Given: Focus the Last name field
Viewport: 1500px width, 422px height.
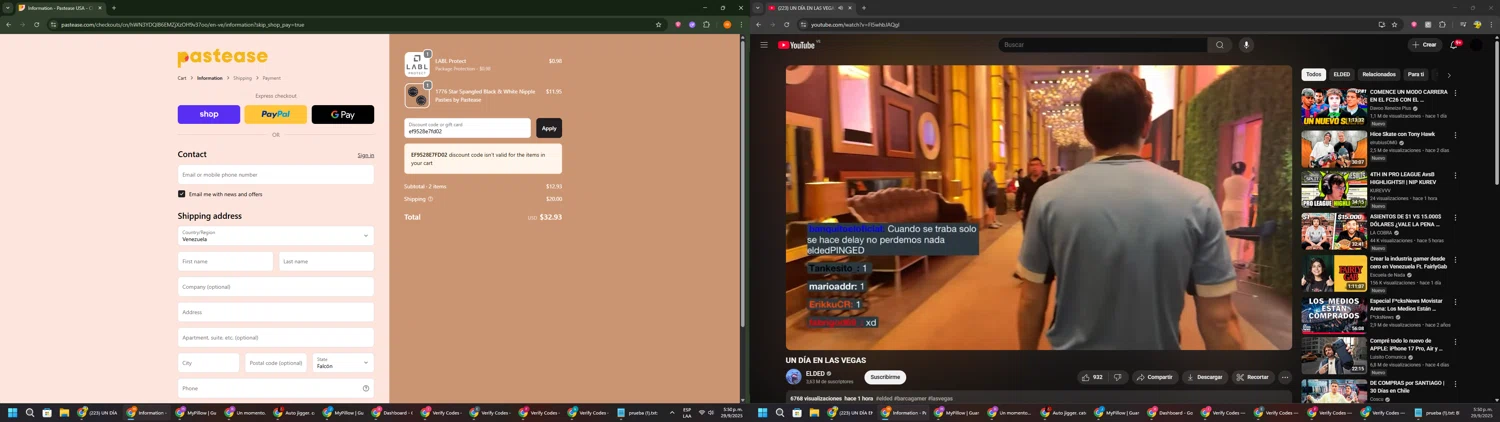Looking at the screenshot, I should click(x=326, y=262).
